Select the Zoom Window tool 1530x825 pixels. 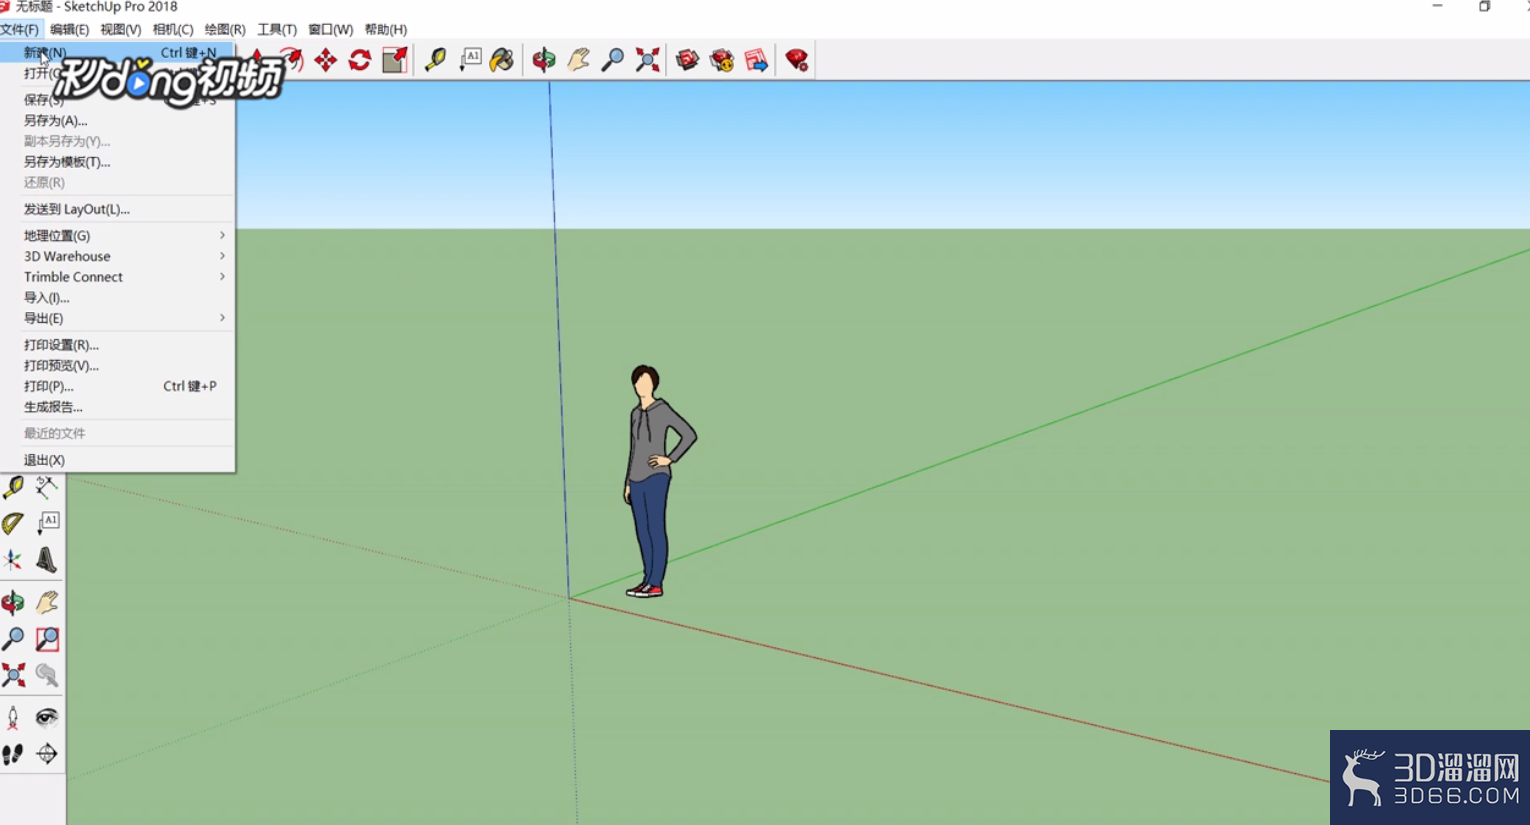(x=47, y=639)
